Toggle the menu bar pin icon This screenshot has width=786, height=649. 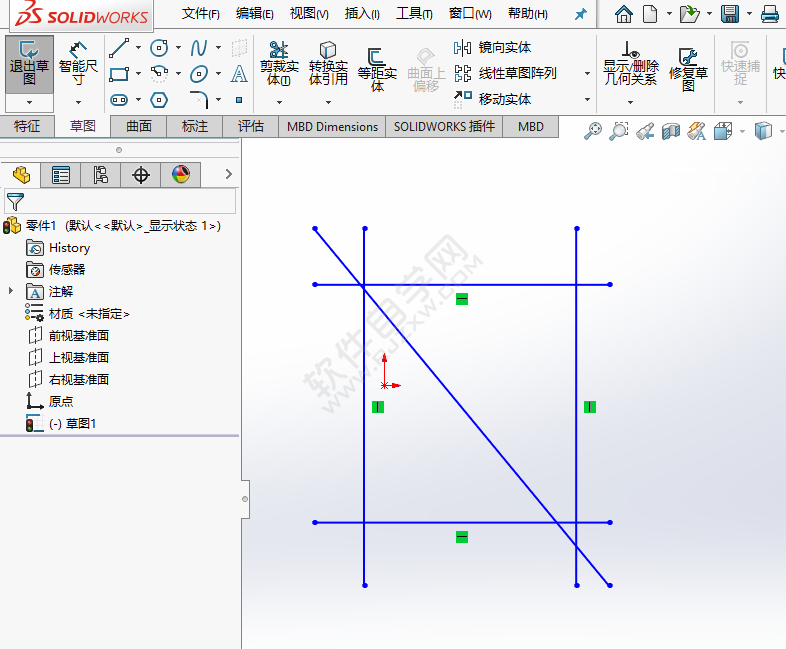[x=580, y=14]
